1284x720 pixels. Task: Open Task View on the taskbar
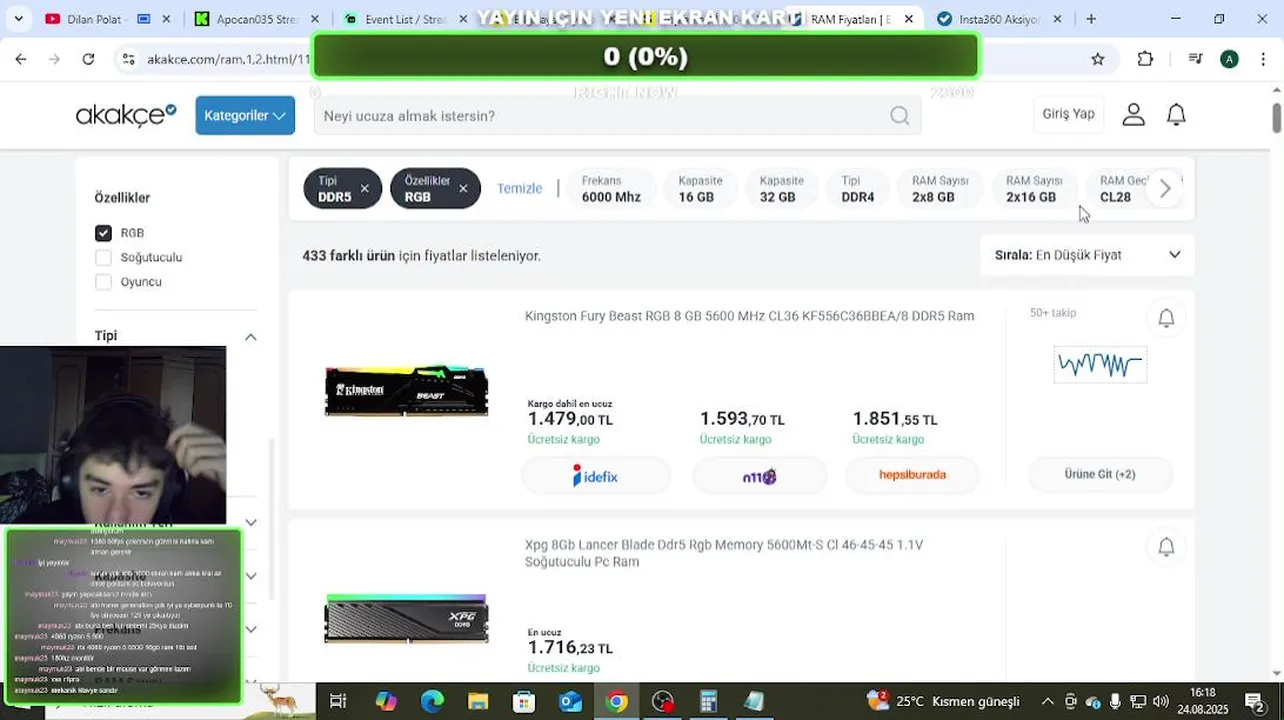tap(338, 701)
